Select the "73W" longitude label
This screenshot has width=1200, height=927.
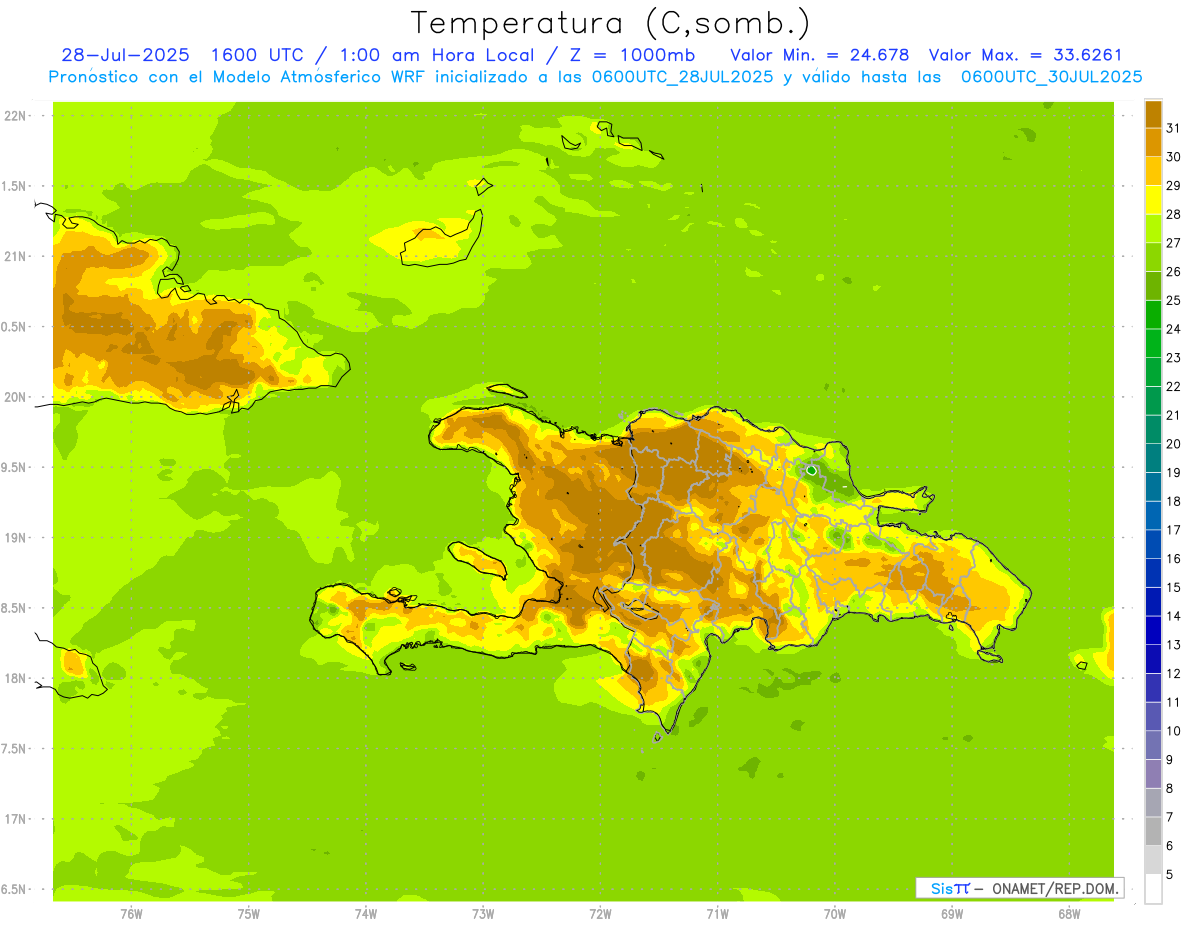[483, 913]
